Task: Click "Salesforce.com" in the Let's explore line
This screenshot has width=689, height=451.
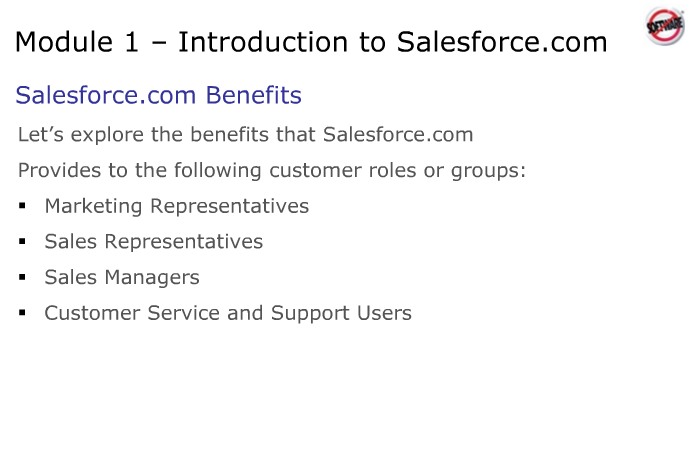Action: [398, 134]
